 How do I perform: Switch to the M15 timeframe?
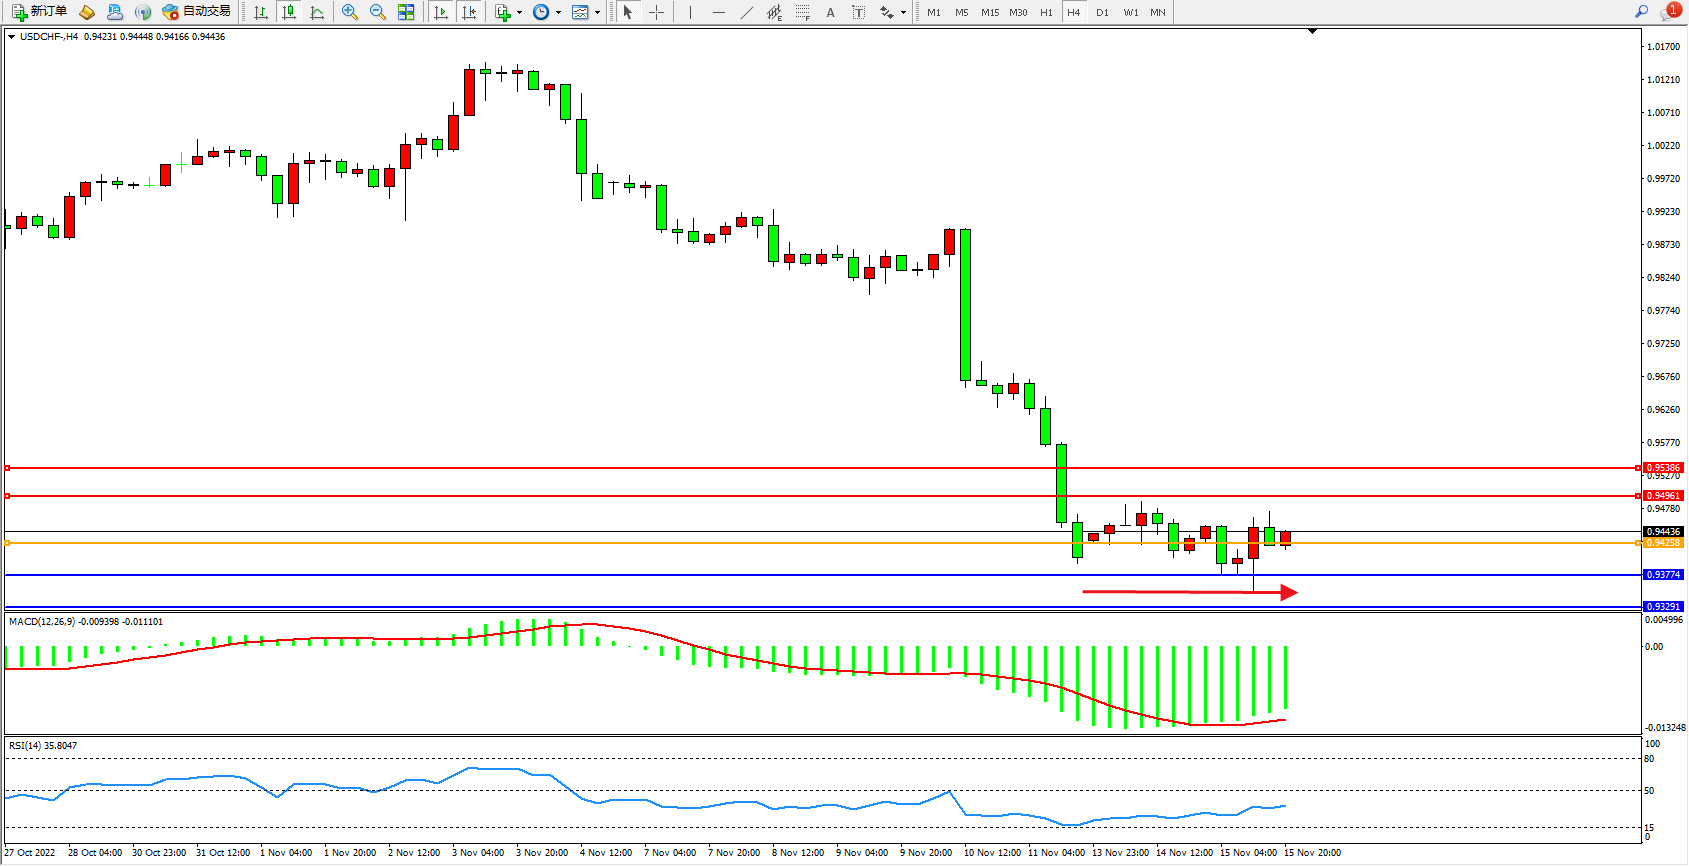coord(989,12)
